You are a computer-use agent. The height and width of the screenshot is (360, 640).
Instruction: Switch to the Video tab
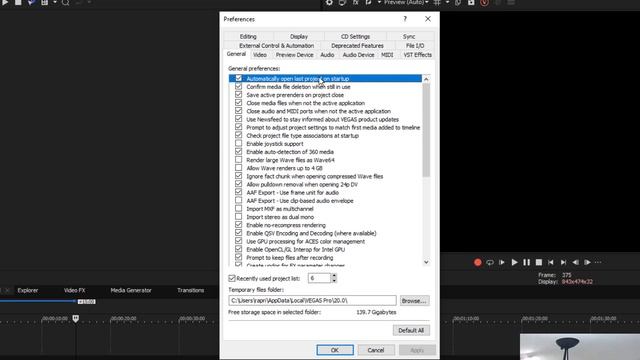pyautogui.click(x=260, y=55)
